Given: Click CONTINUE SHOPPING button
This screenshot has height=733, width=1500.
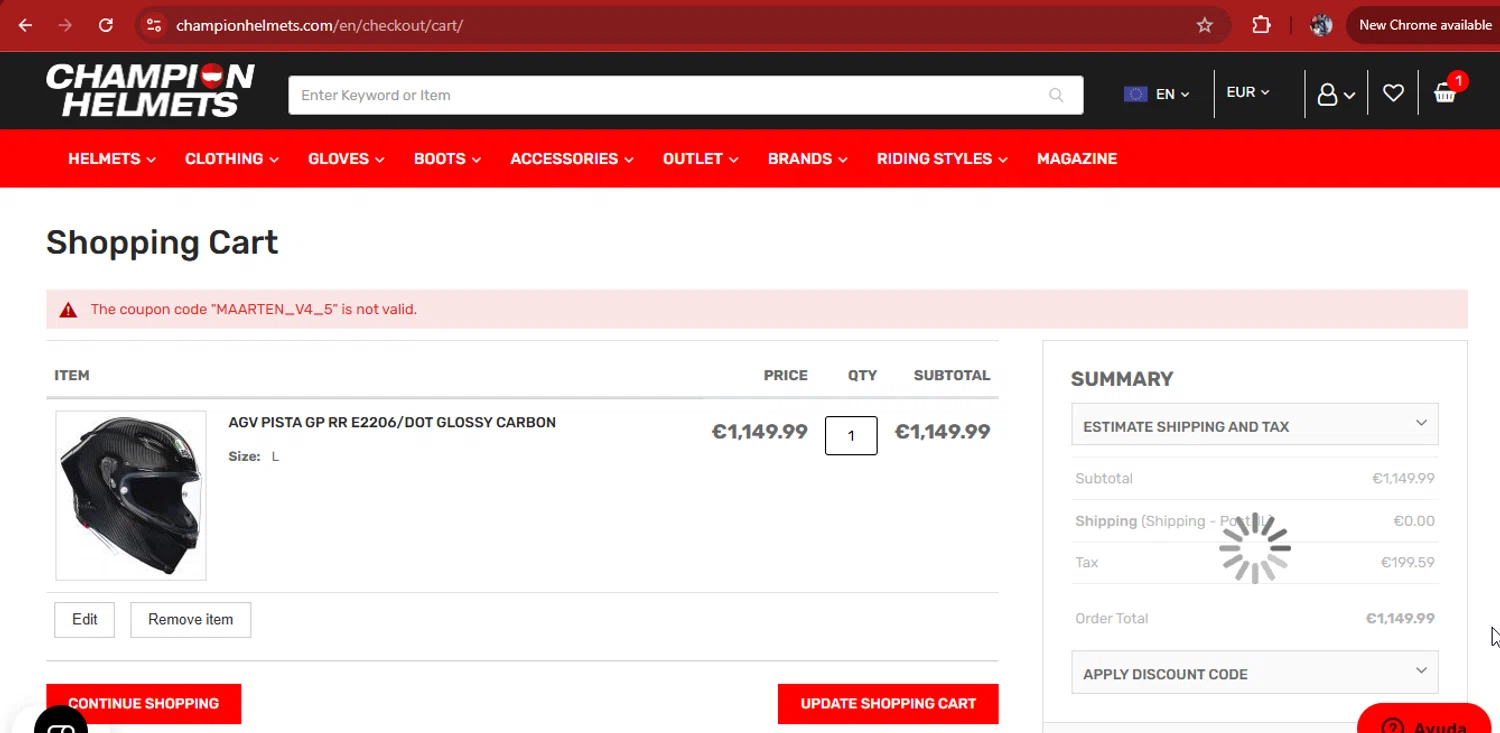Looking at the screenshot, I should tap(144, 704).
